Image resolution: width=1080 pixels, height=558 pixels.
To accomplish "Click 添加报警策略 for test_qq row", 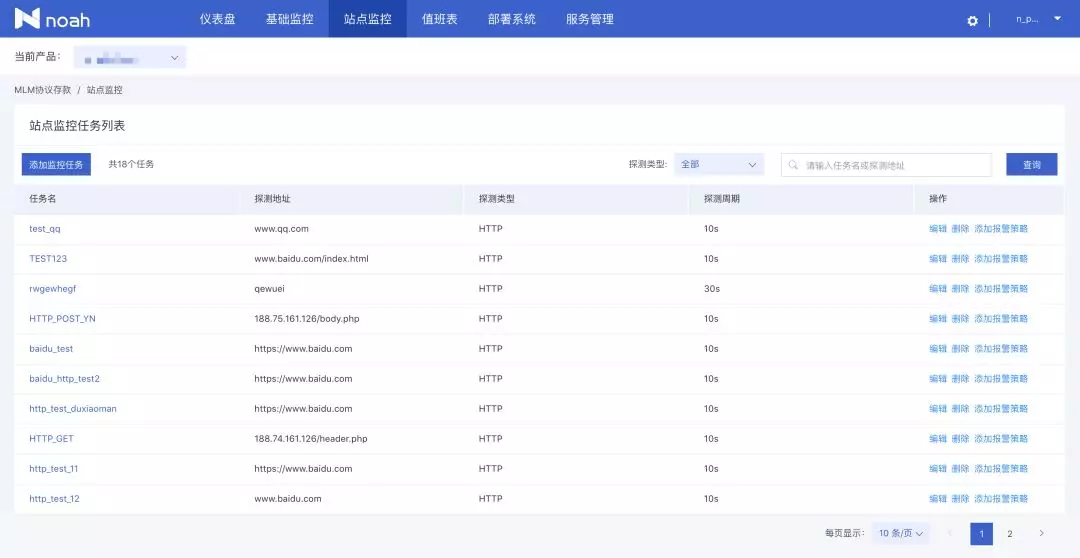I will pos(1001,229).
